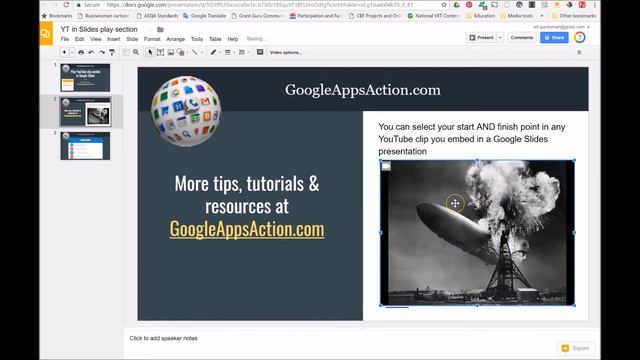
Task: Click the Insert image icon
Action: [171, 52]
